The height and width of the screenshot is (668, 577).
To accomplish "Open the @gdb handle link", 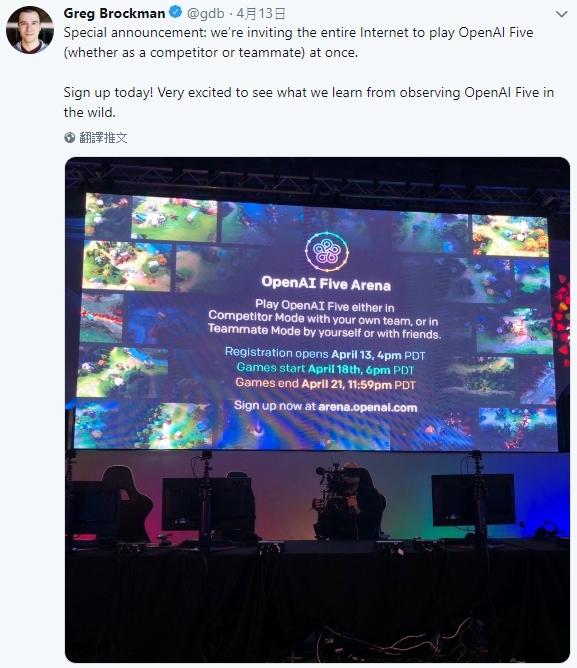I will pyautogui.click(x=206, y=14).
